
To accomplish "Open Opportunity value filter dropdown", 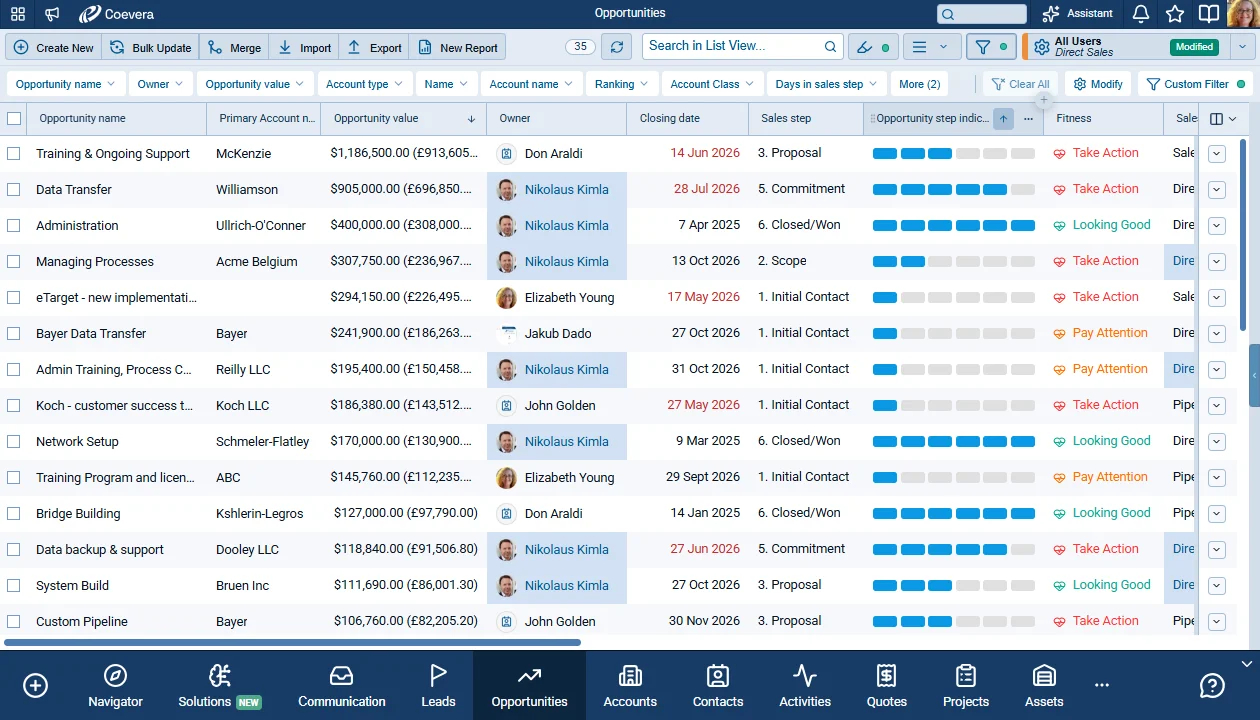I will click(x=255, y=84).
